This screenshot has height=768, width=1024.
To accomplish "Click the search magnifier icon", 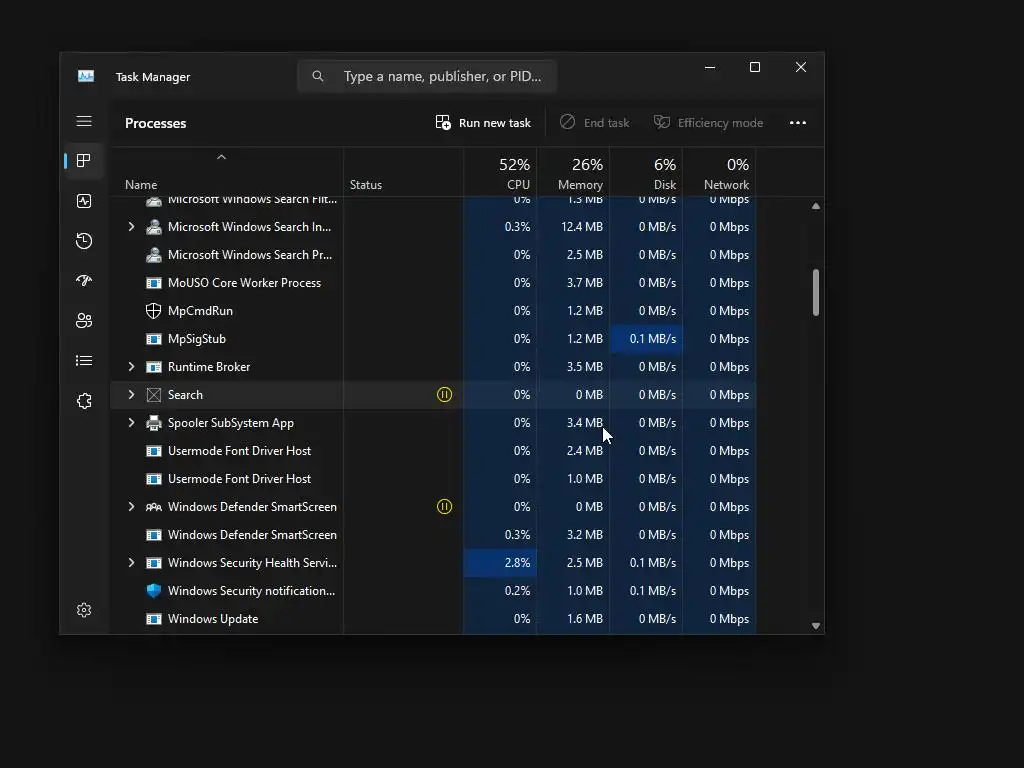I will [317, 76].
